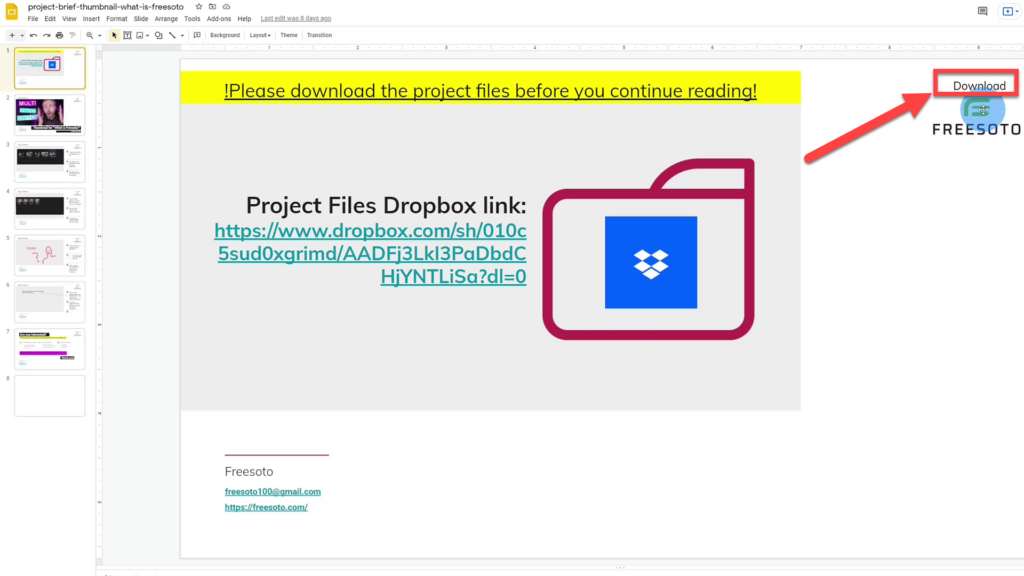Select the Paint format tool

(72, 35)
